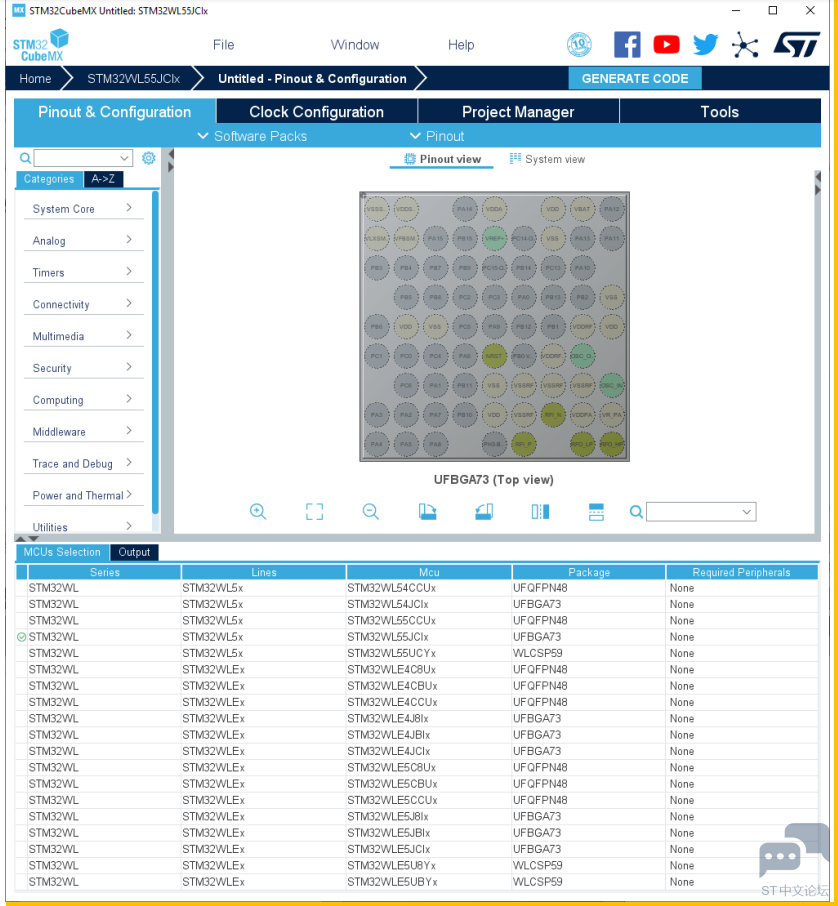Open the ST Facebook page icon
The height and width of the screenshot is (906, 838).
pos(627,44)
